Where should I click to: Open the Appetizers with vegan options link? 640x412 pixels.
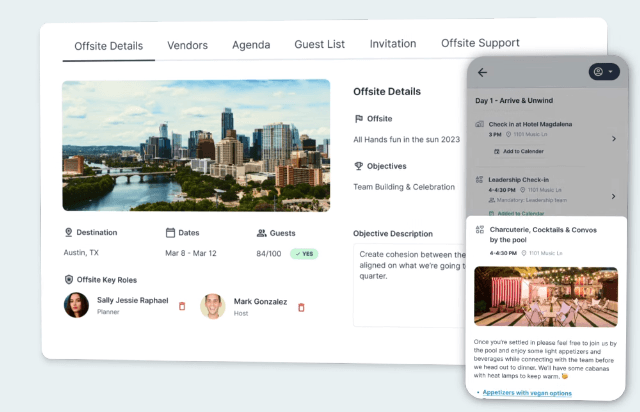(527, 393)
